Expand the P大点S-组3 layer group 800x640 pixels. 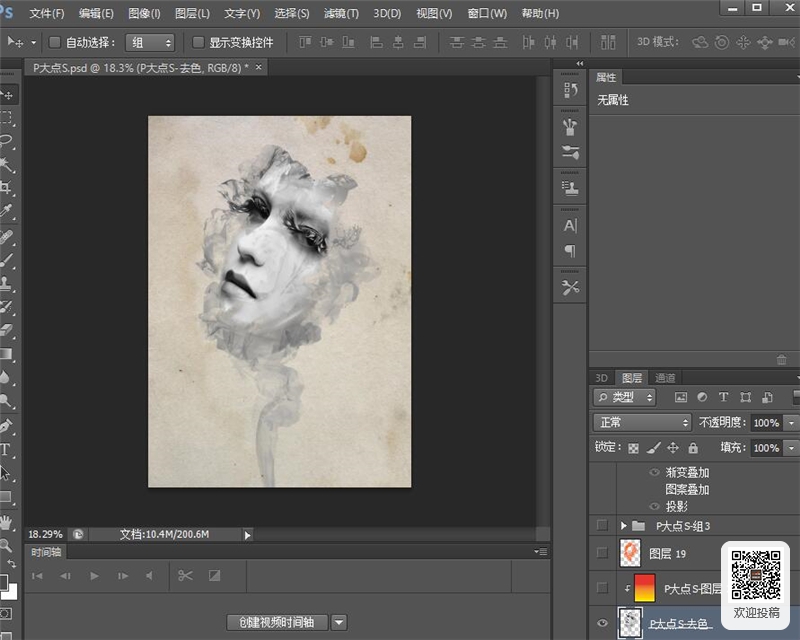point(623,526)
